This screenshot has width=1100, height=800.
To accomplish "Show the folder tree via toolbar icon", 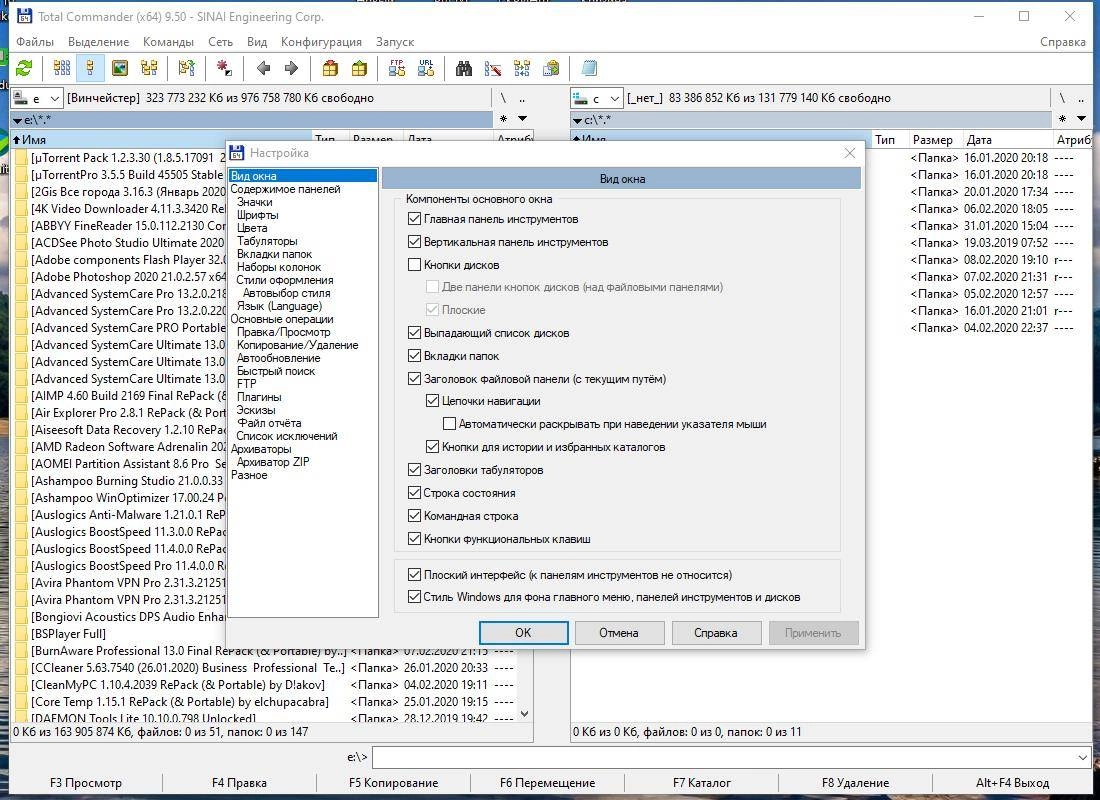I will tap(149, 68).
